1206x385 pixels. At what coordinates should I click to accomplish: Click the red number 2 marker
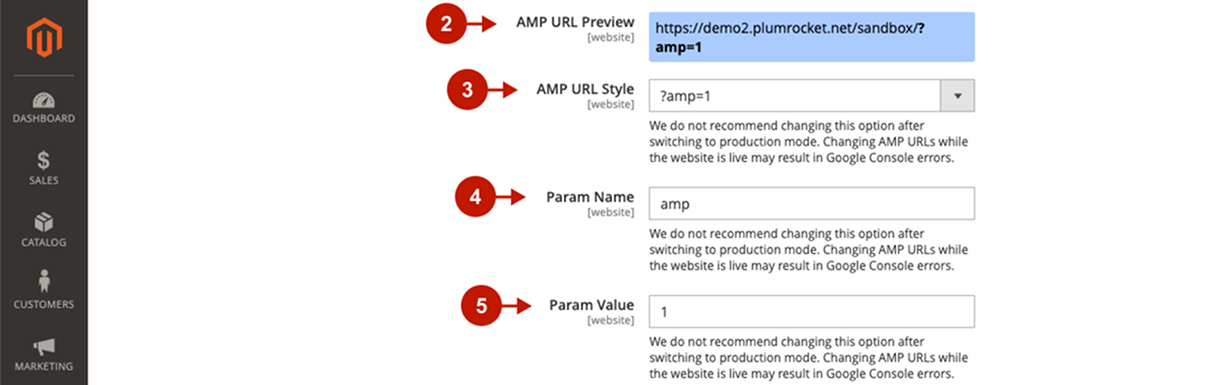pos(447,23)
